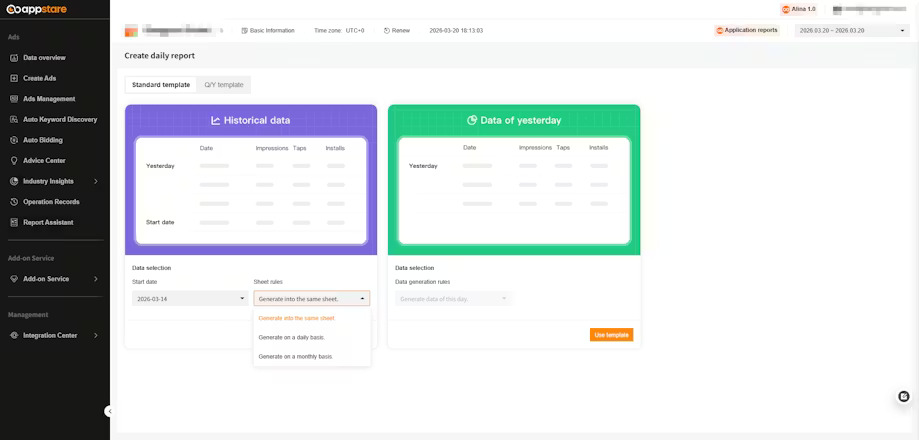The image size is (919, 440).
Task: Choose Generate on a monthly basis
Action: pos(296,357)
